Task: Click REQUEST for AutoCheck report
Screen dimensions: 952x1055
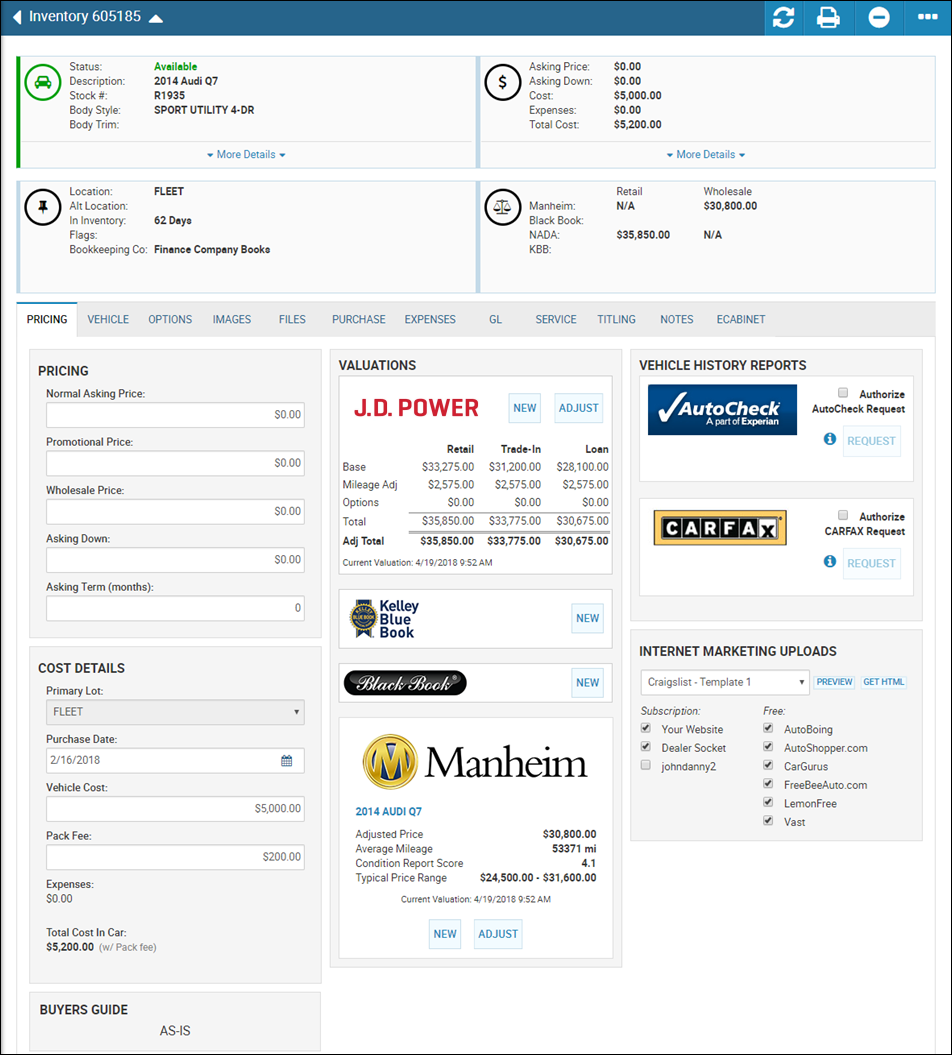Action: 871,441
